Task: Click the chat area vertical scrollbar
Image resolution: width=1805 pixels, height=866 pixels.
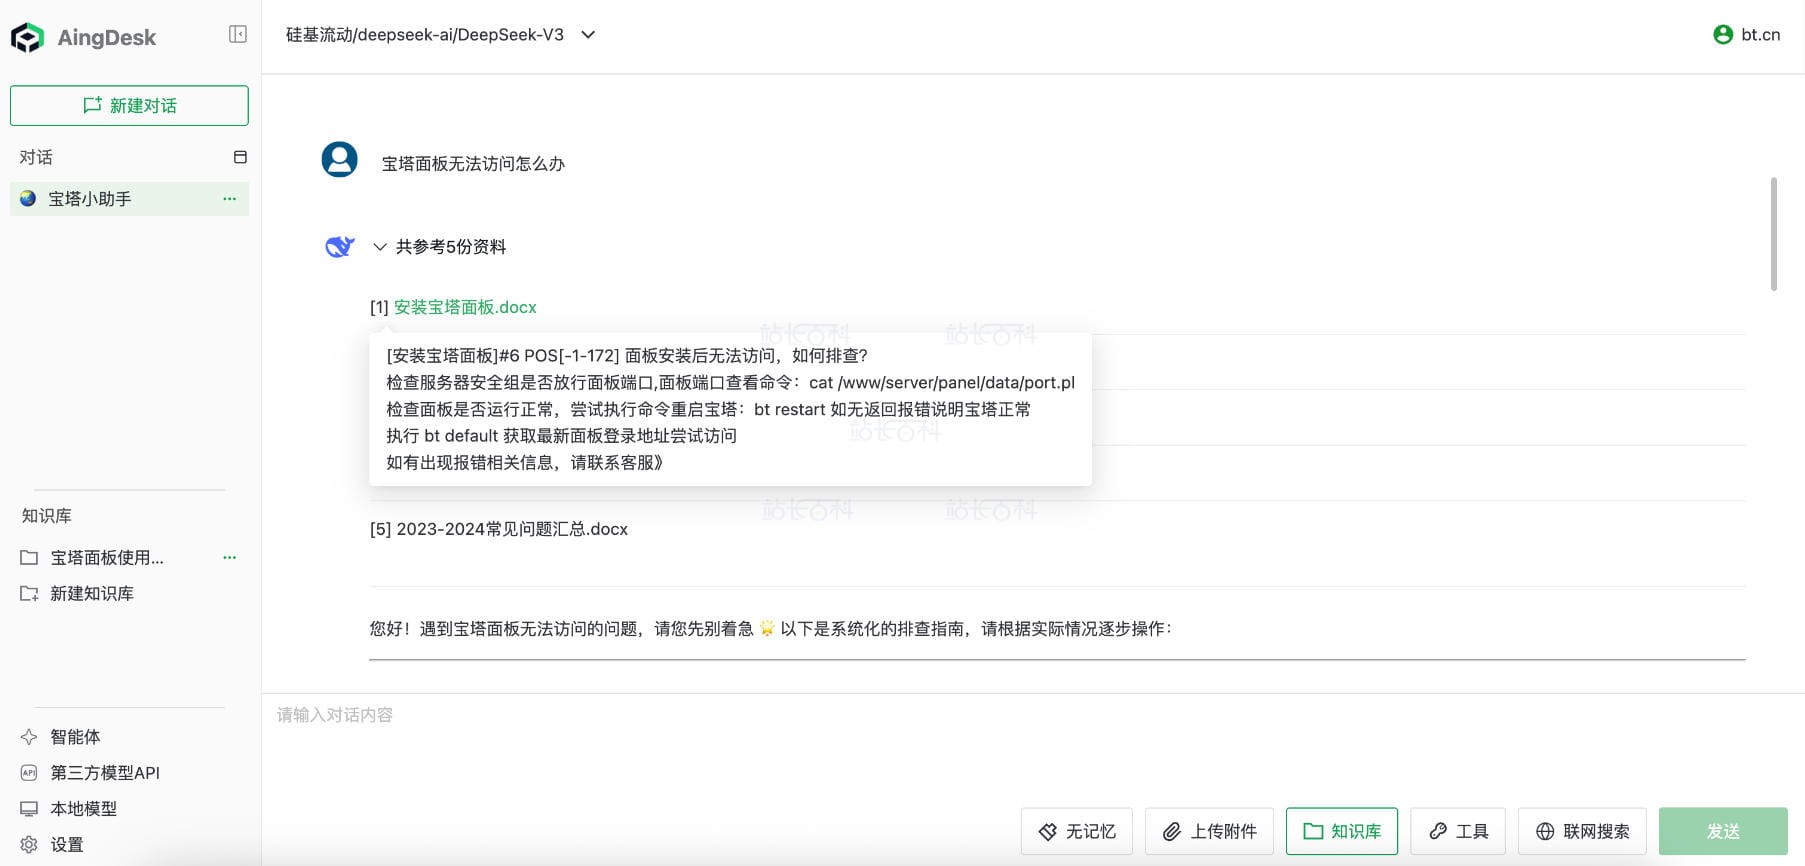Action: pyautogui.click(x=1774, y=234)
